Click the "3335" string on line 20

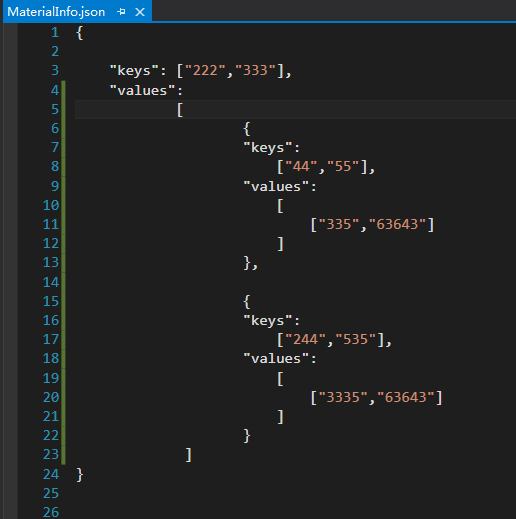click(343, 397)
